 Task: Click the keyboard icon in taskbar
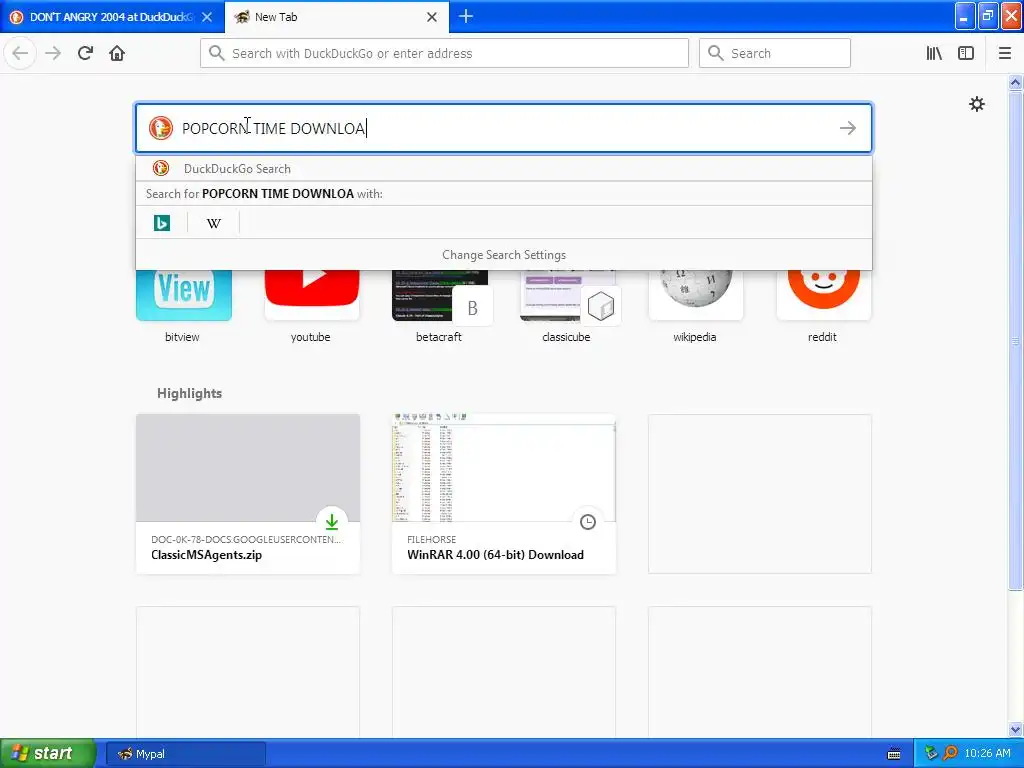[894, 754]
